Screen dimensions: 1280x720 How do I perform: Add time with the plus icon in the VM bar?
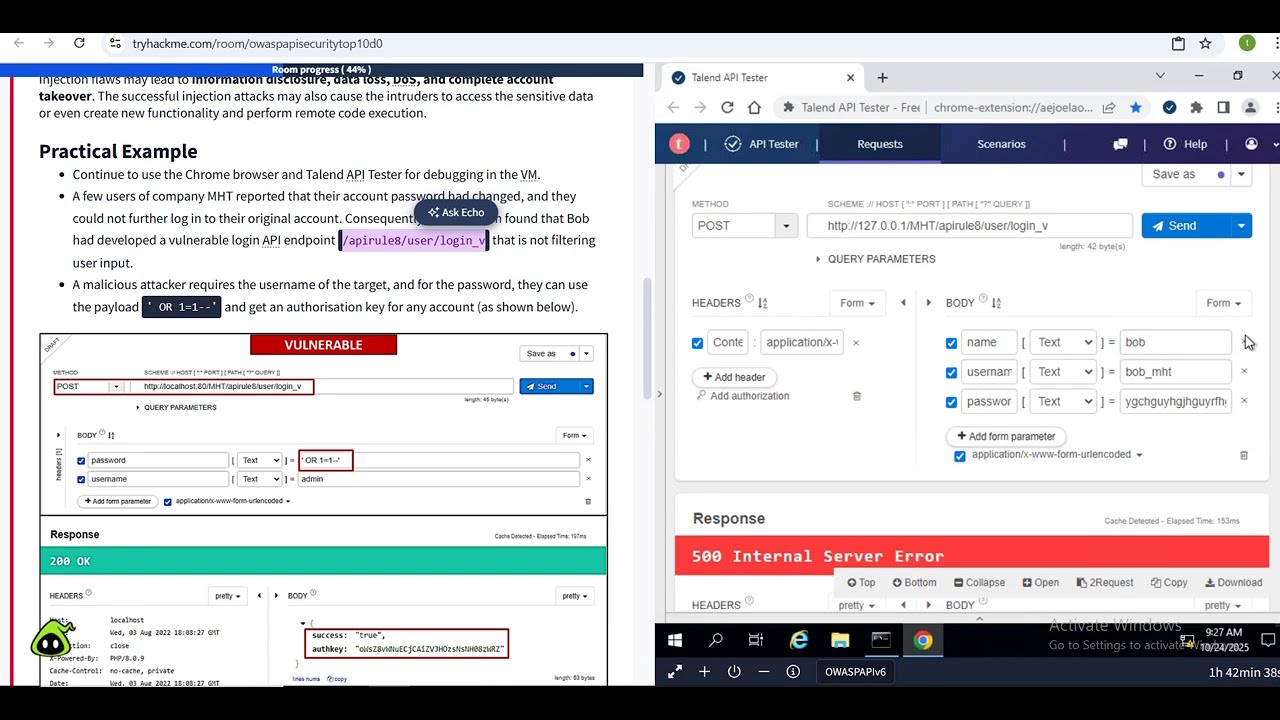[704, 672]
